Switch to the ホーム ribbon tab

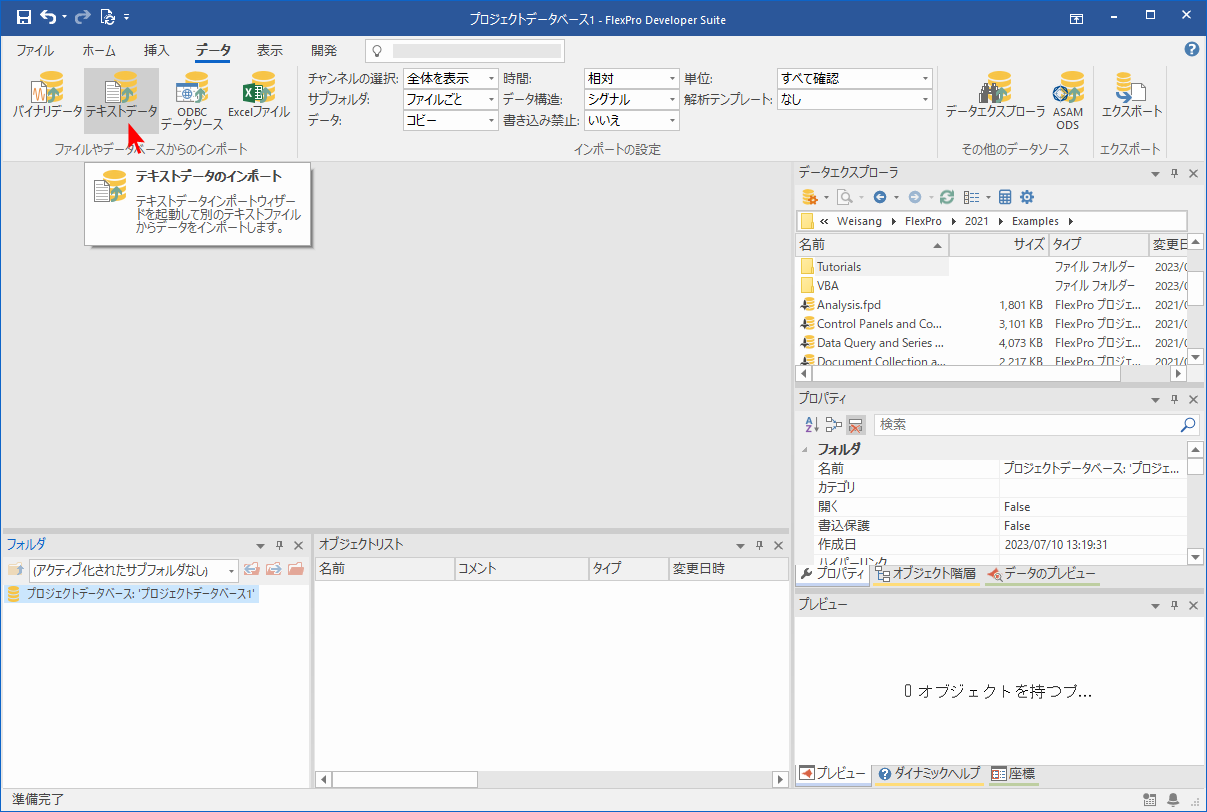99,50
